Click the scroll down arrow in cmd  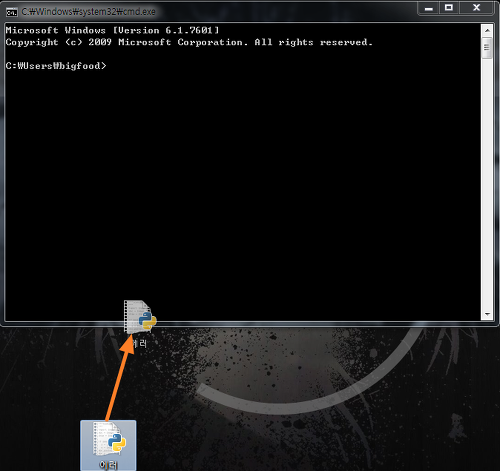[x=487, y=314]
